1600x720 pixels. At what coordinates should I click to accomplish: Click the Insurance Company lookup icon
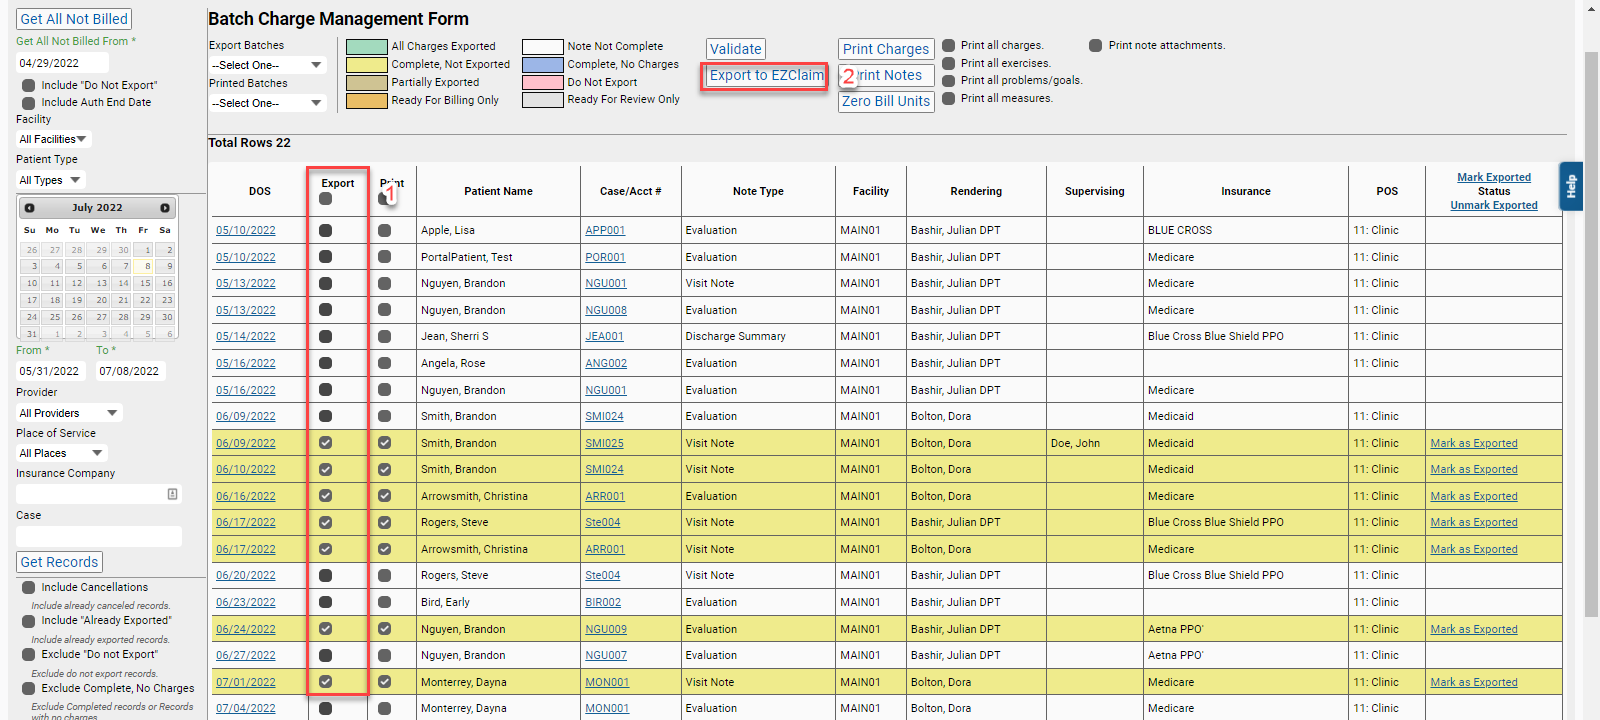tap(173, 494)
